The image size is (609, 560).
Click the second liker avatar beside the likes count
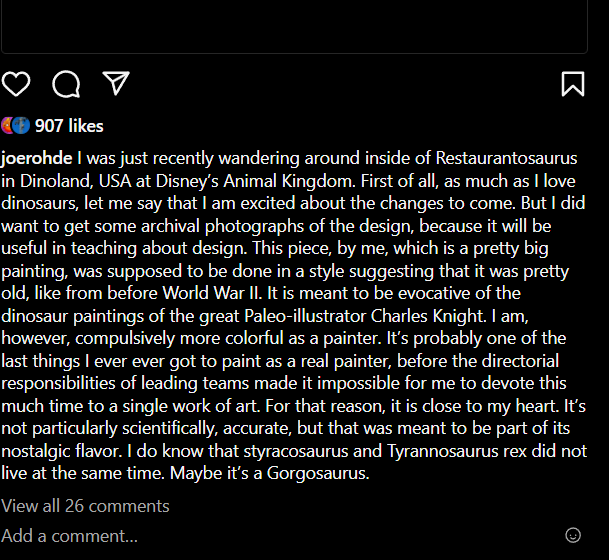pos(22,125)
